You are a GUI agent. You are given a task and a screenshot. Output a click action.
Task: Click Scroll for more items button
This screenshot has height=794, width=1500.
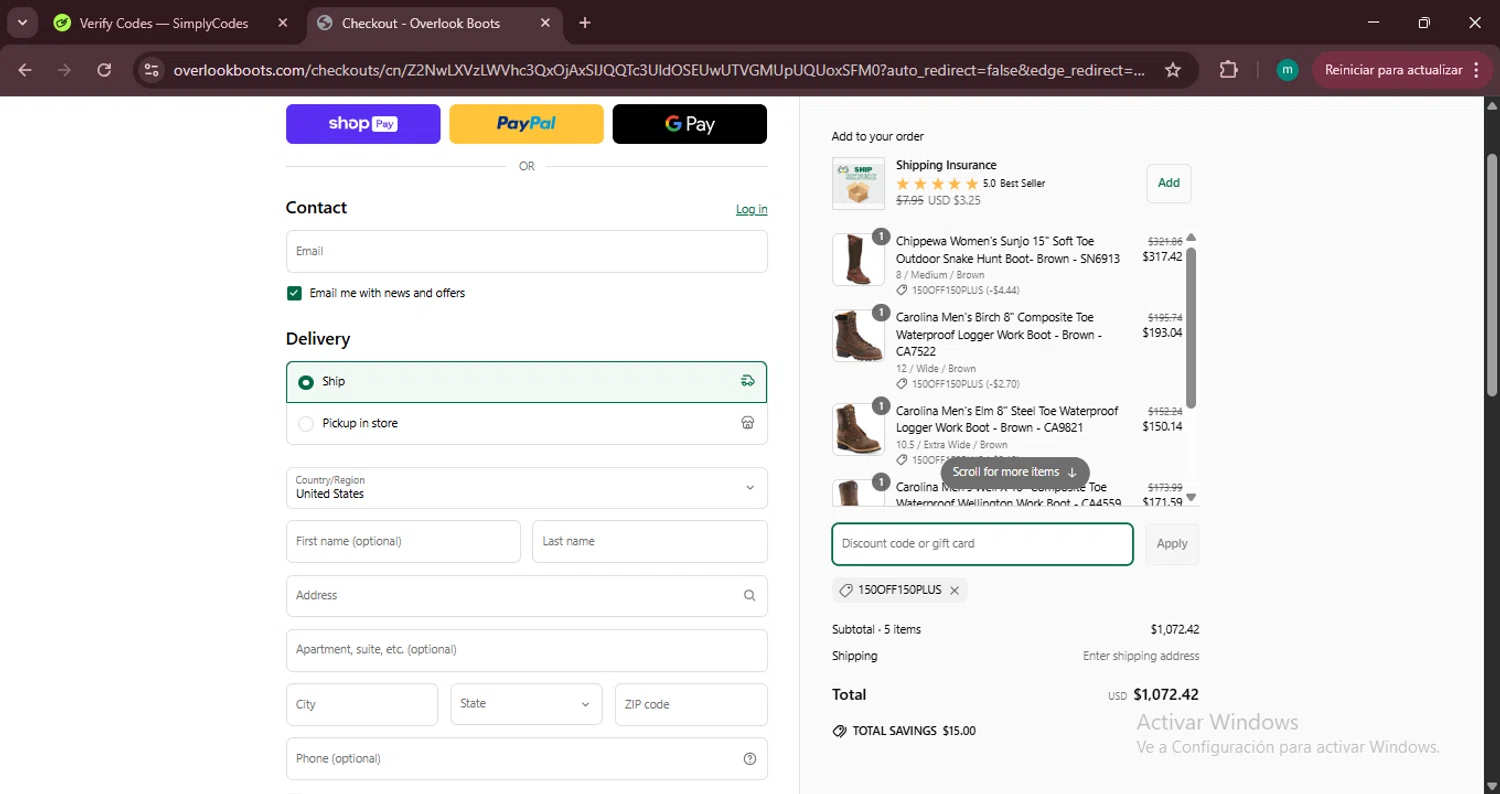[x=1015, y=472]
